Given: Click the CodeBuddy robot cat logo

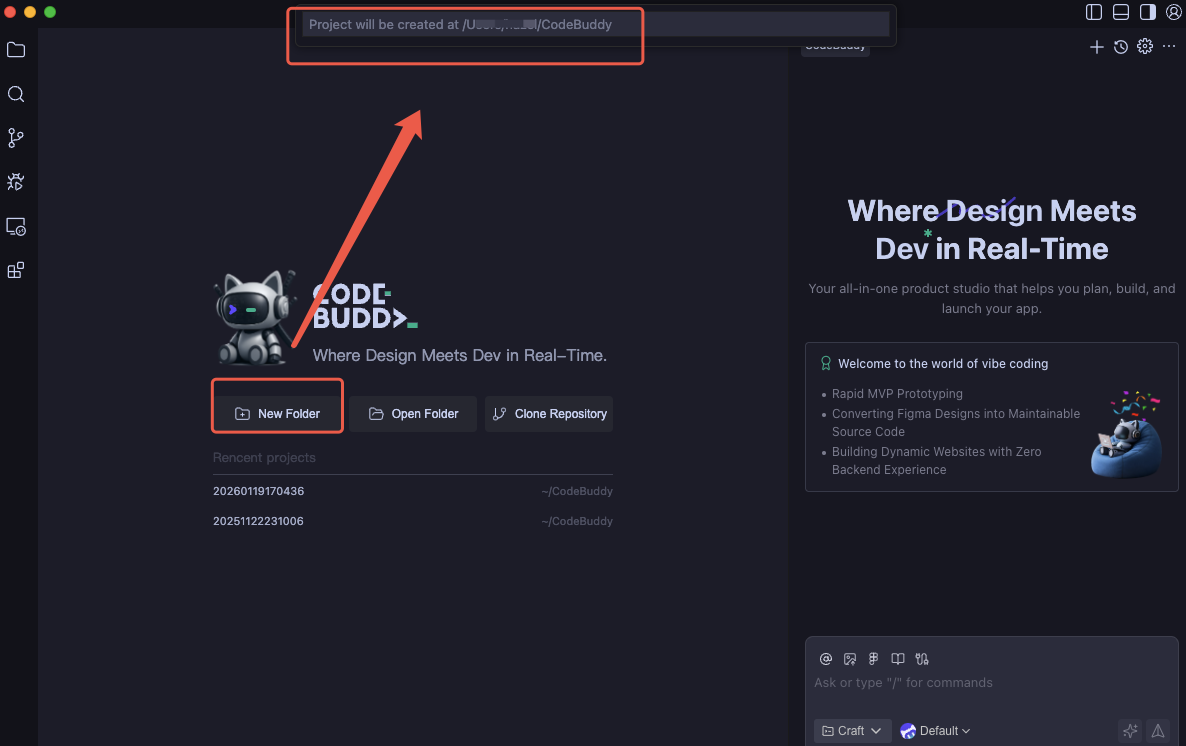Looking at the screenshot, I should 254,318.
